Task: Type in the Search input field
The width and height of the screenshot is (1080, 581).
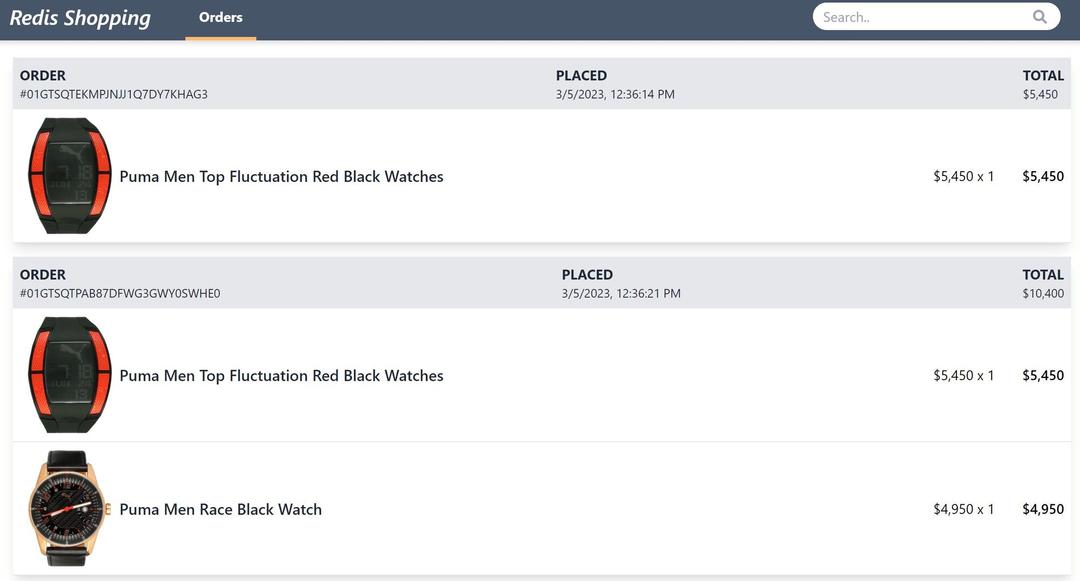Action: click(920, 17)
